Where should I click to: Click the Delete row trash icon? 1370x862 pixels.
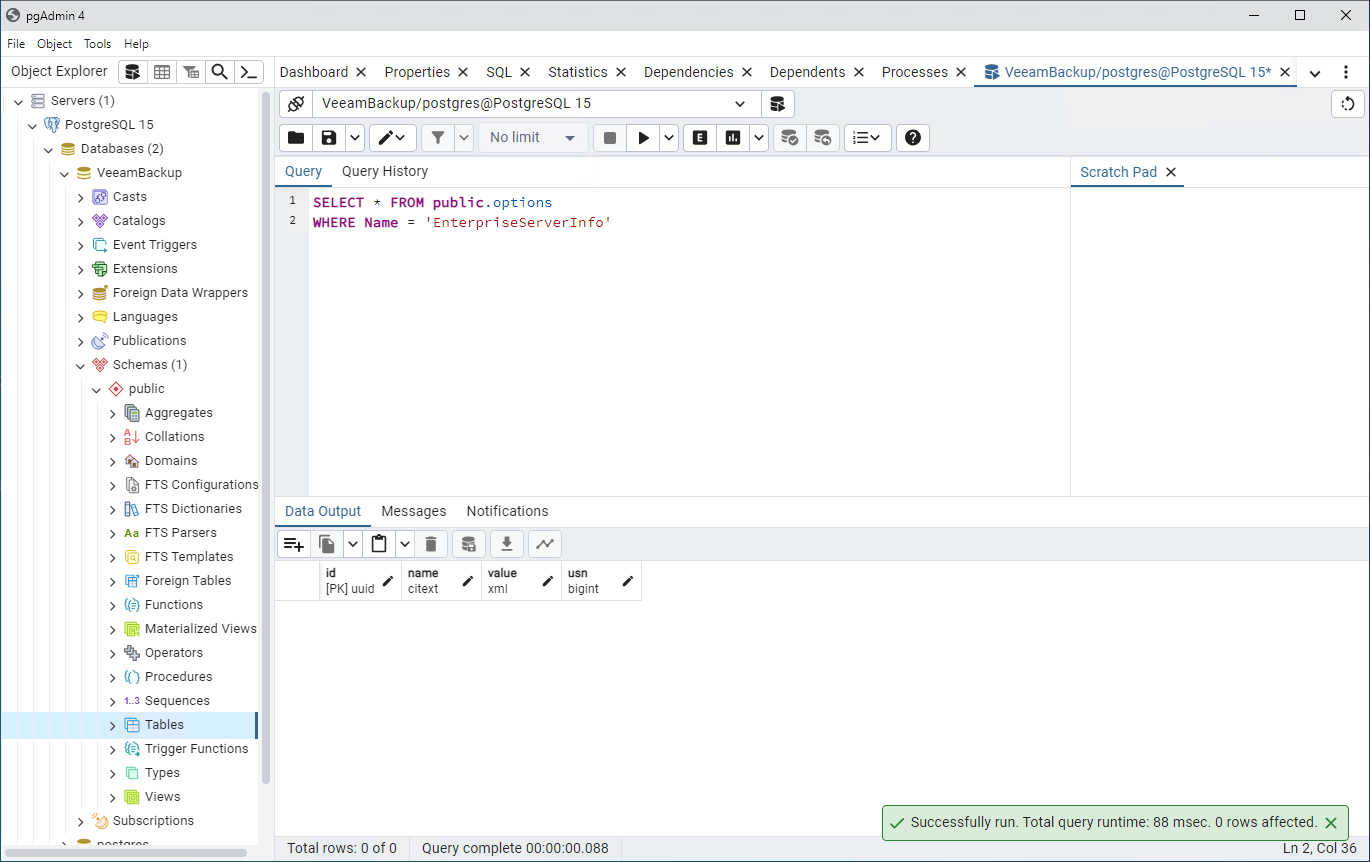(431, 544)
